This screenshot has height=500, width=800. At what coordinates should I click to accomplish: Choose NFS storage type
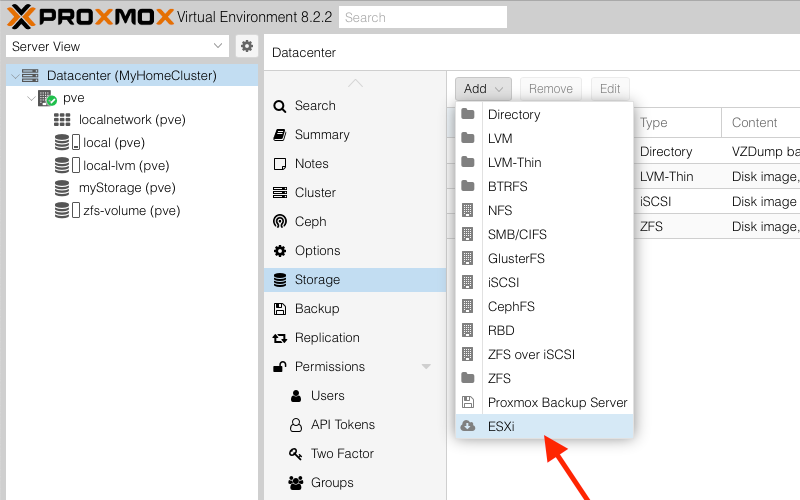tap(544, 210)
